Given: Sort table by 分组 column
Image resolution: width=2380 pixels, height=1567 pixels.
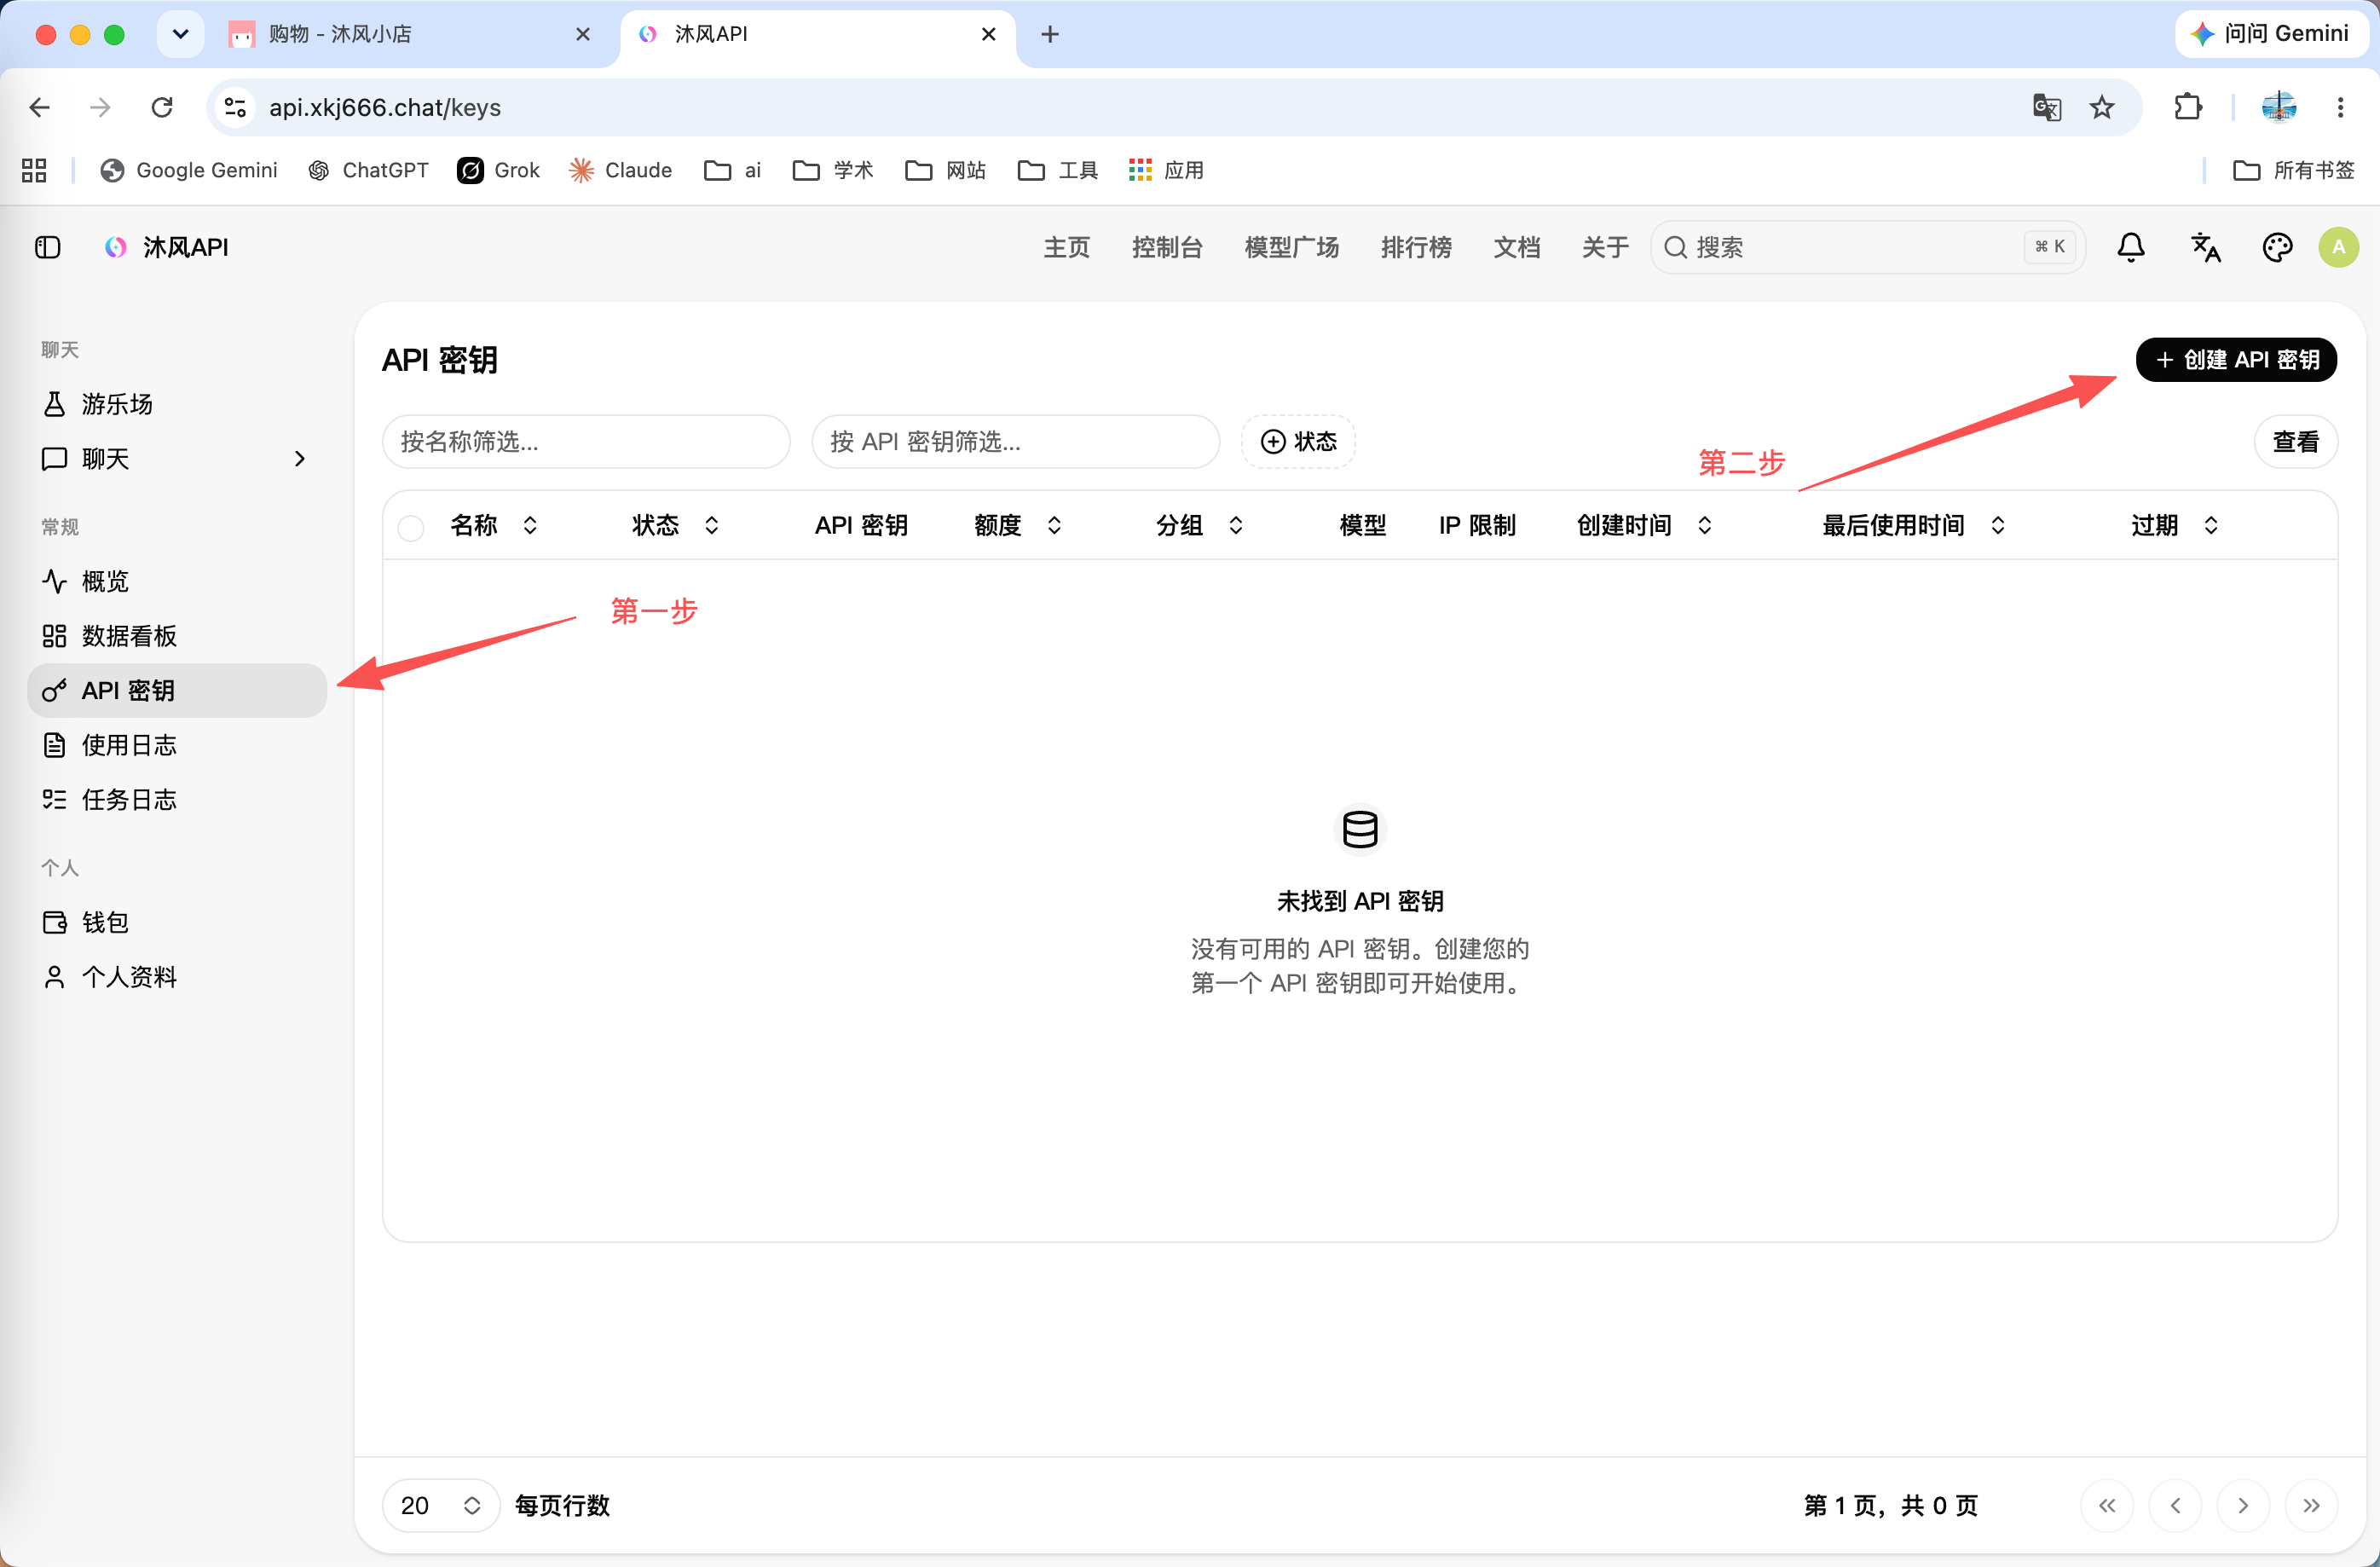Looking at the screenshot, I should [1199, 525].
